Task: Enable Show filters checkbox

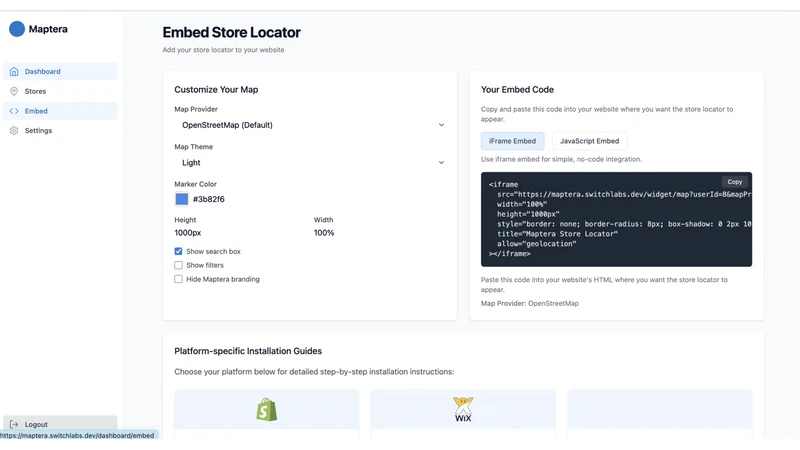Action: pyautogui.click(x=178, y=265)
